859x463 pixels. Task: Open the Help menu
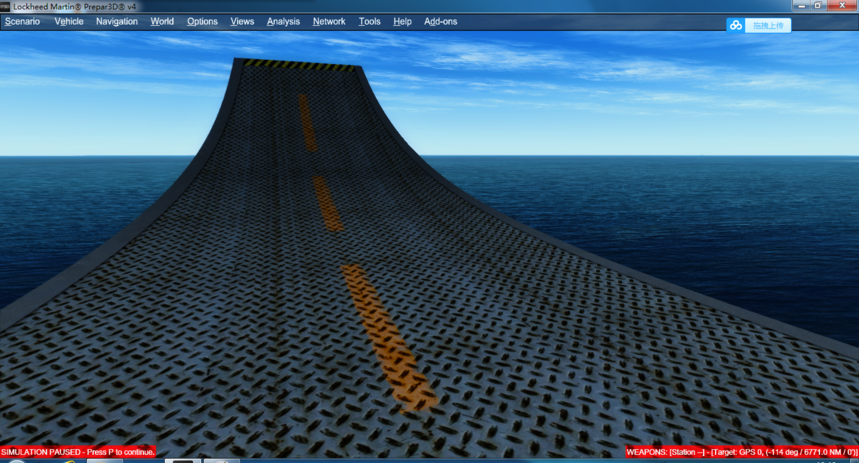click(x=402, y=21)
